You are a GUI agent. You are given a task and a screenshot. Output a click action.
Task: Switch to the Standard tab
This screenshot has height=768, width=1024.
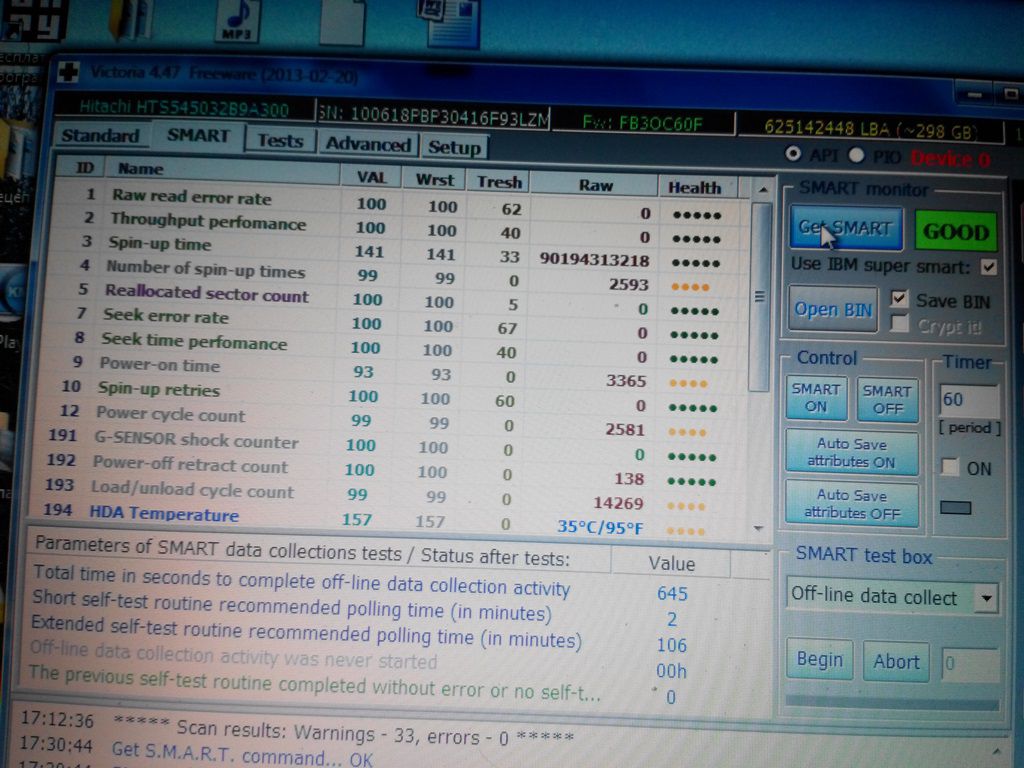[x=101, y=136]
